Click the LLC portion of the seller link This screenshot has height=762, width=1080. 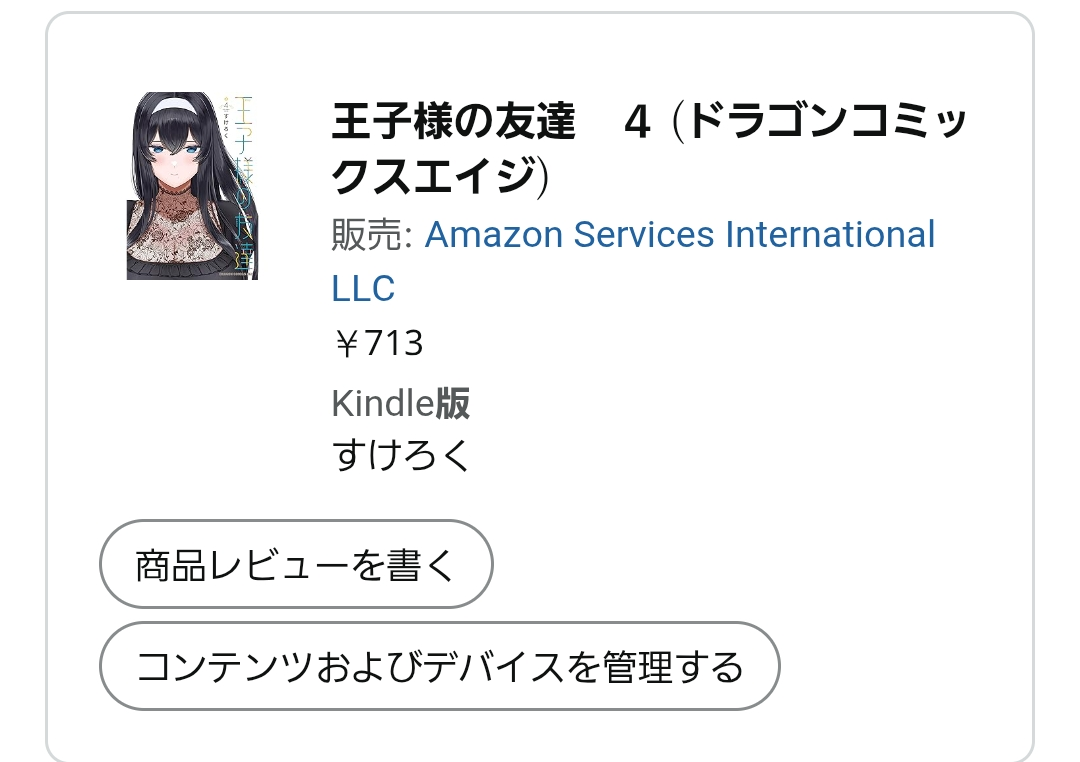pos(363,289)
